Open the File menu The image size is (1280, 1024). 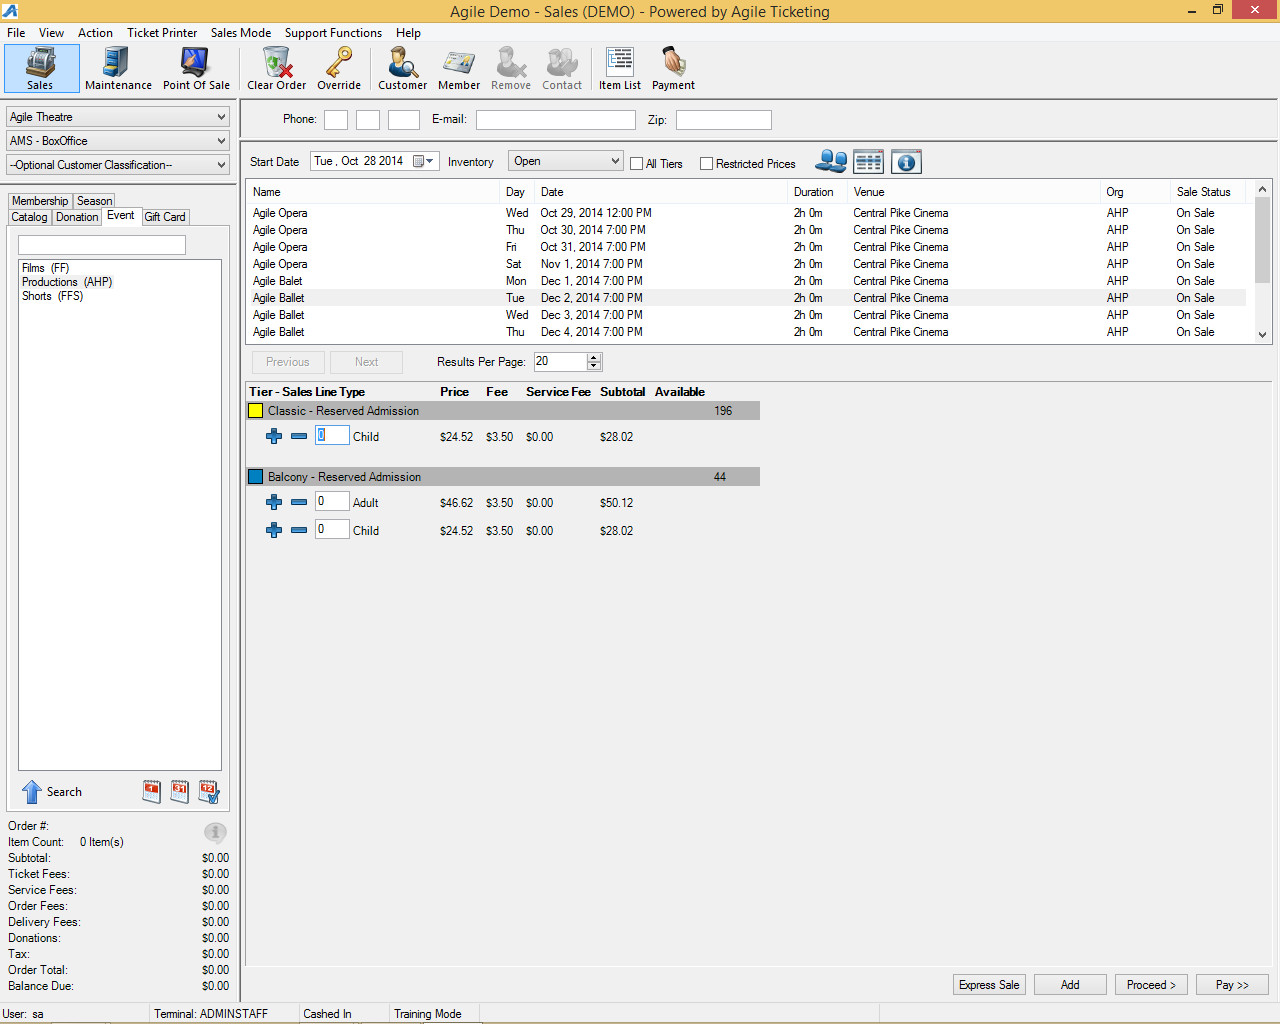16,33
